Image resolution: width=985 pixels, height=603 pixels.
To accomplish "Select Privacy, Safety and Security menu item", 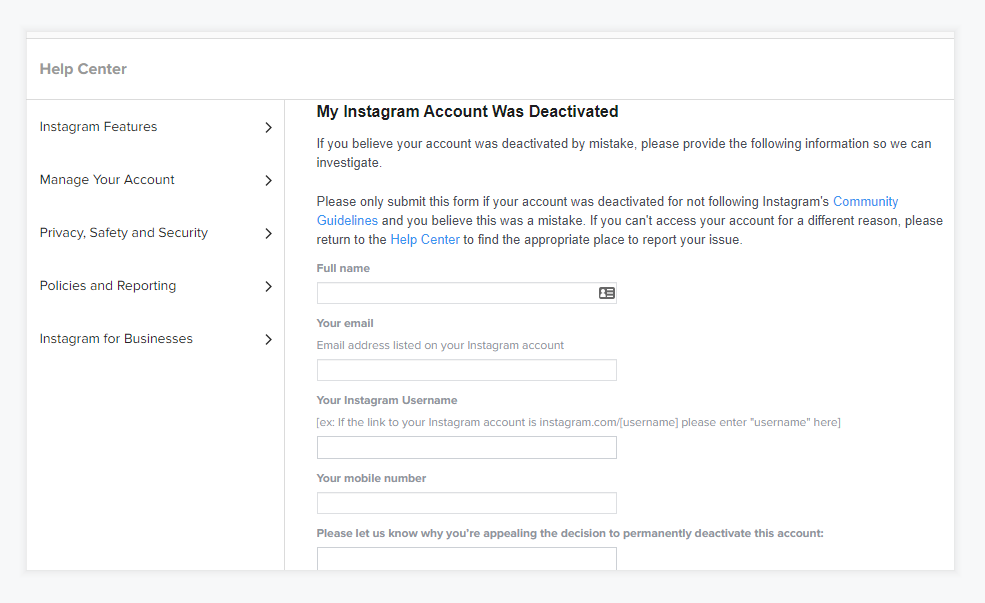I will (124, 233).
